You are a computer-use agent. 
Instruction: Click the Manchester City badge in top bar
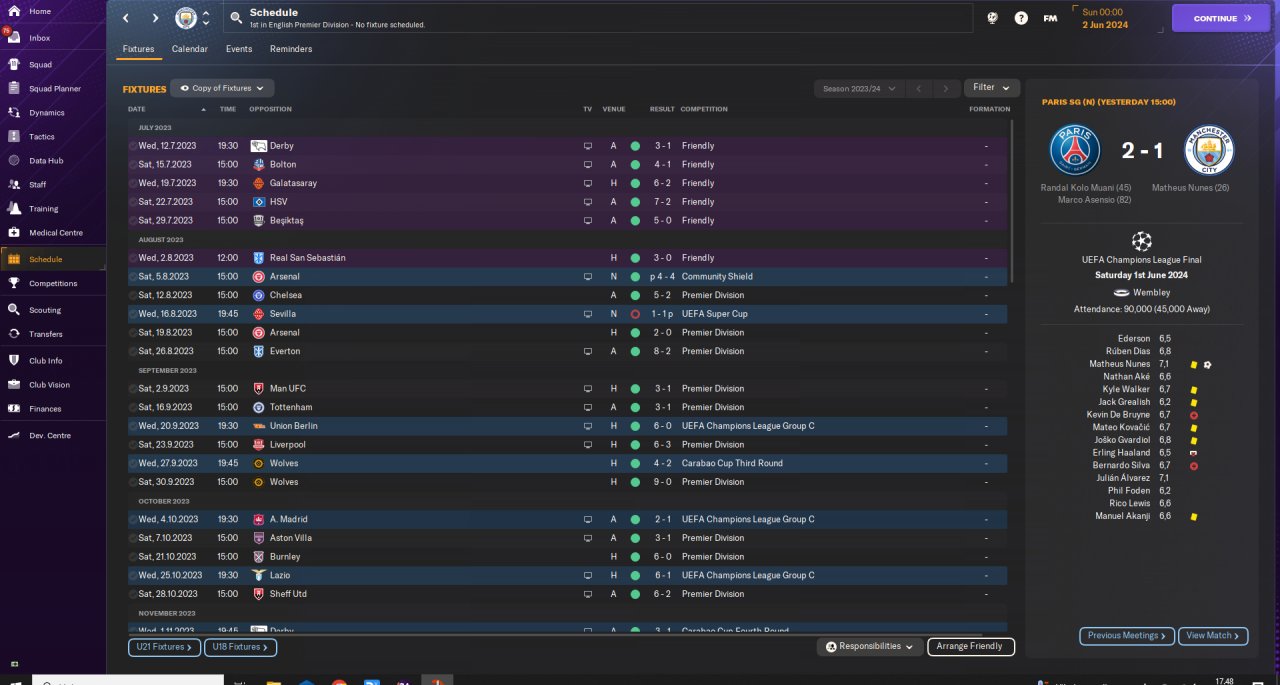pos(186,18)
